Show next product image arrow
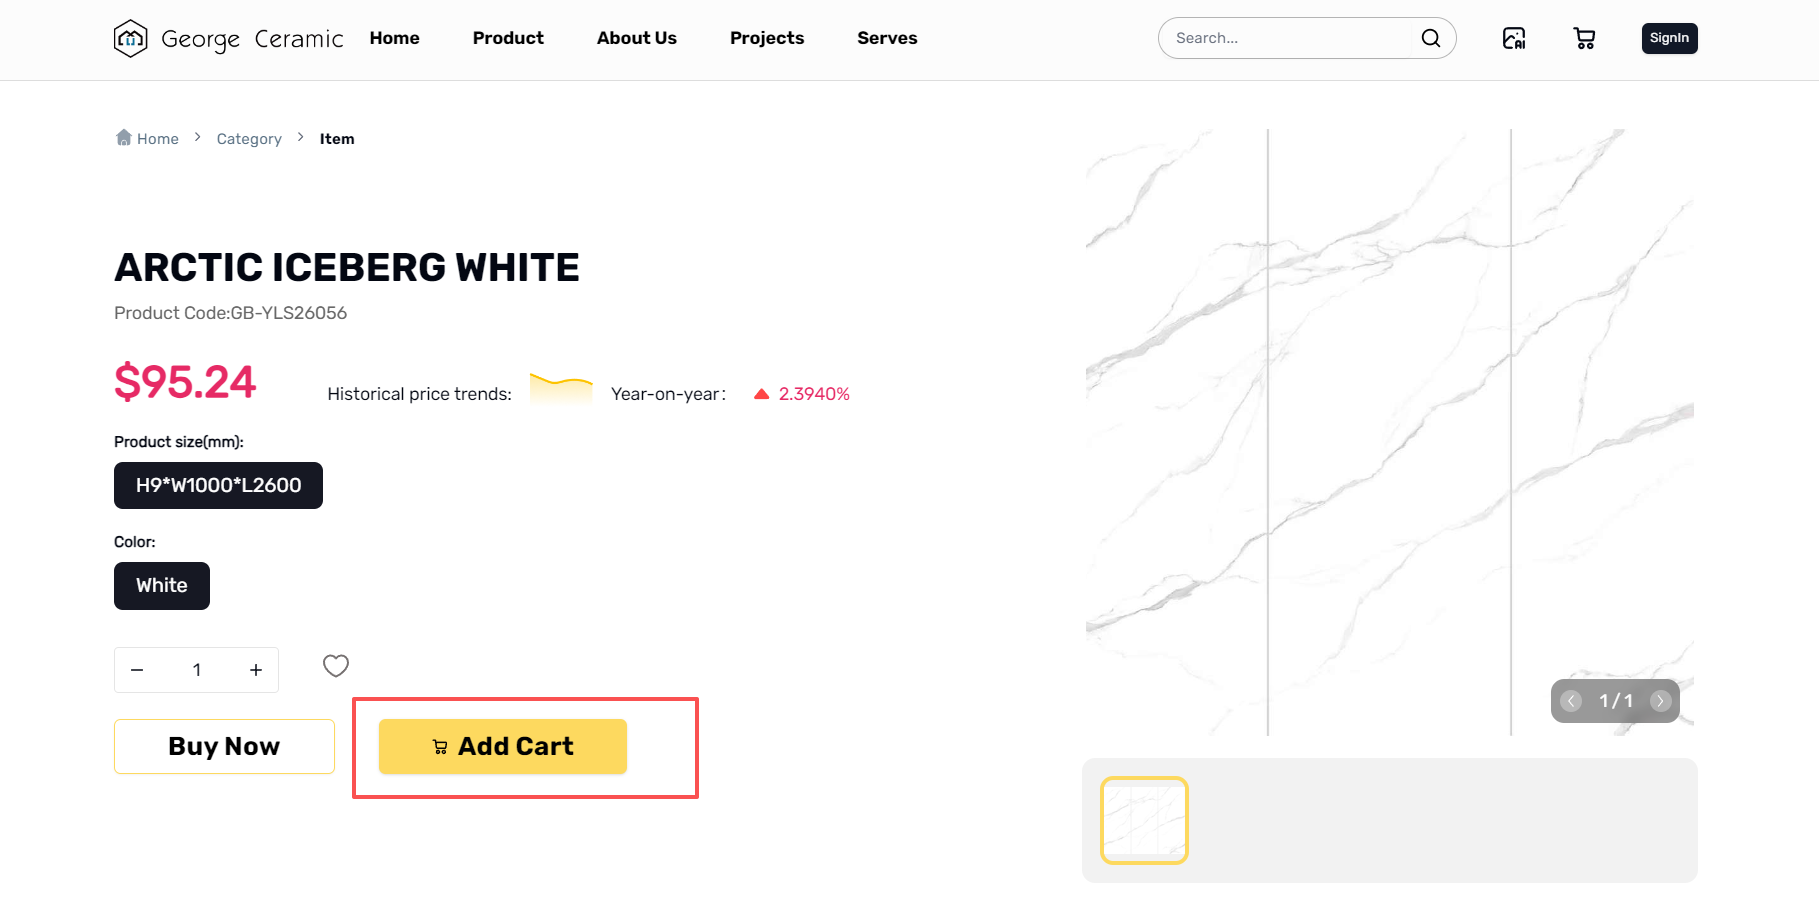This screenshot has height=909, width=1819. 1661,701
